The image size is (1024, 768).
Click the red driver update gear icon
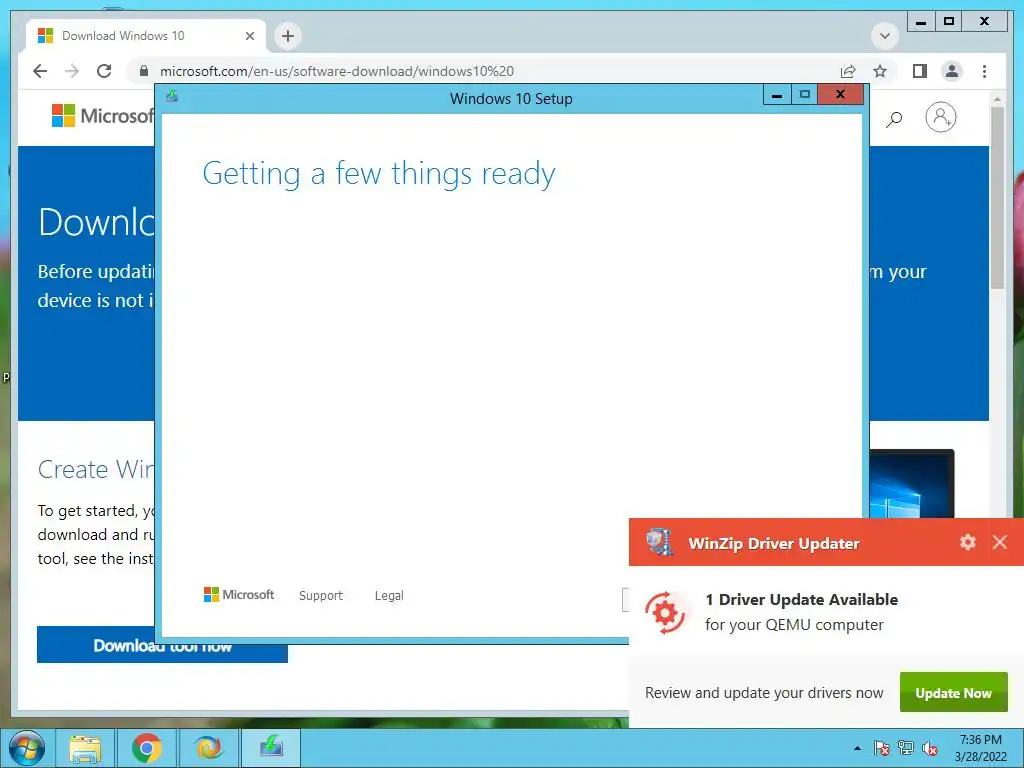coord(665,613)
